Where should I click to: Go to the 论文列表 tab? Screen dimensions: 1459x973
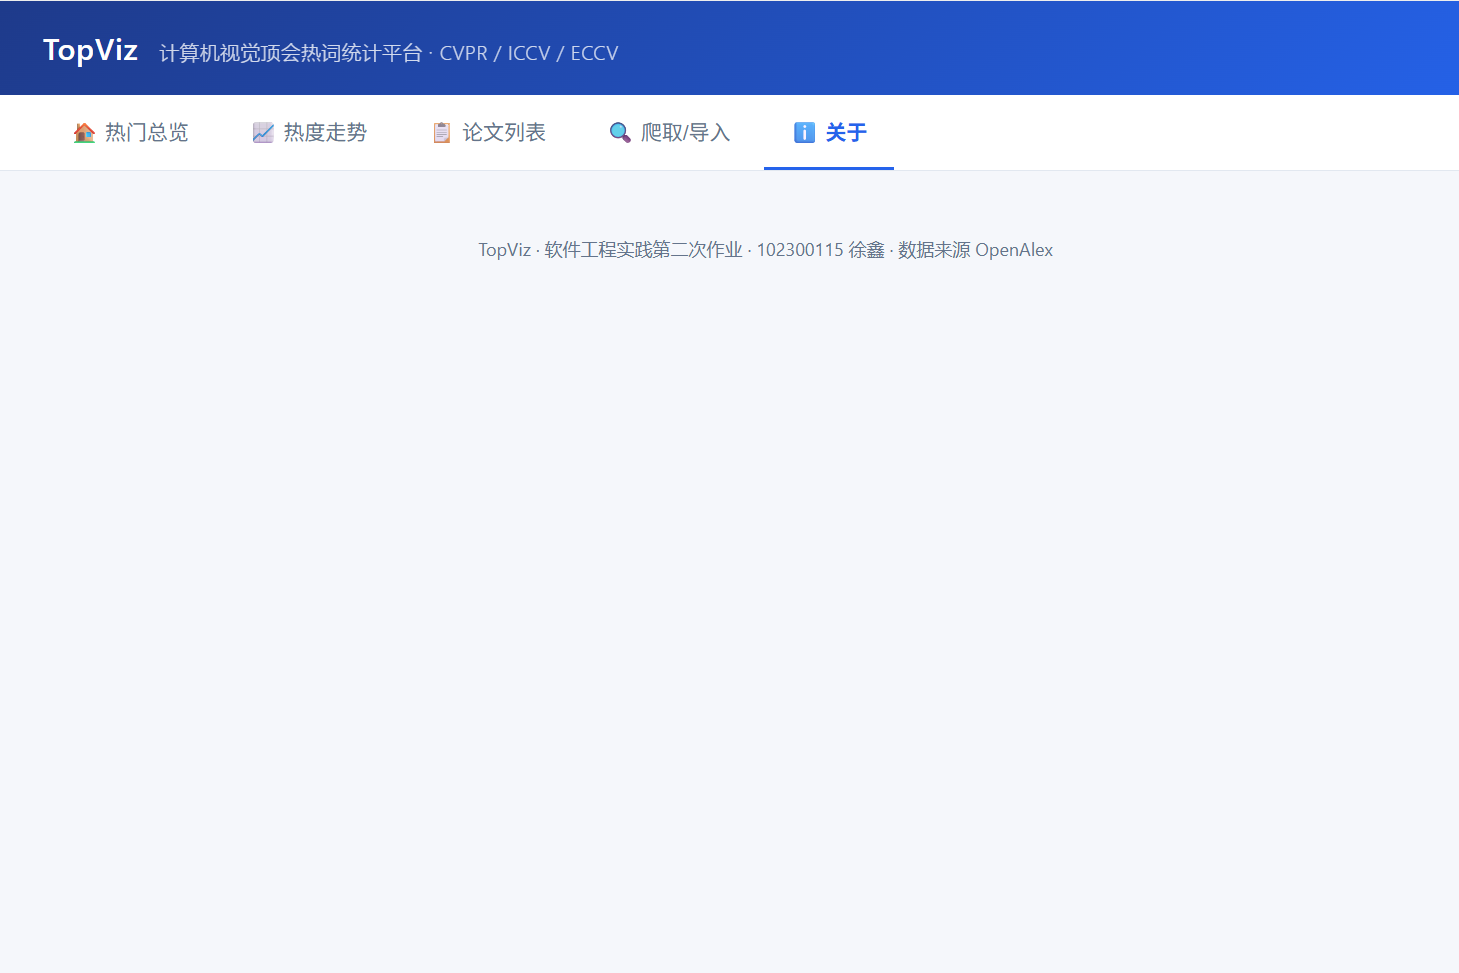pos(489,133)
